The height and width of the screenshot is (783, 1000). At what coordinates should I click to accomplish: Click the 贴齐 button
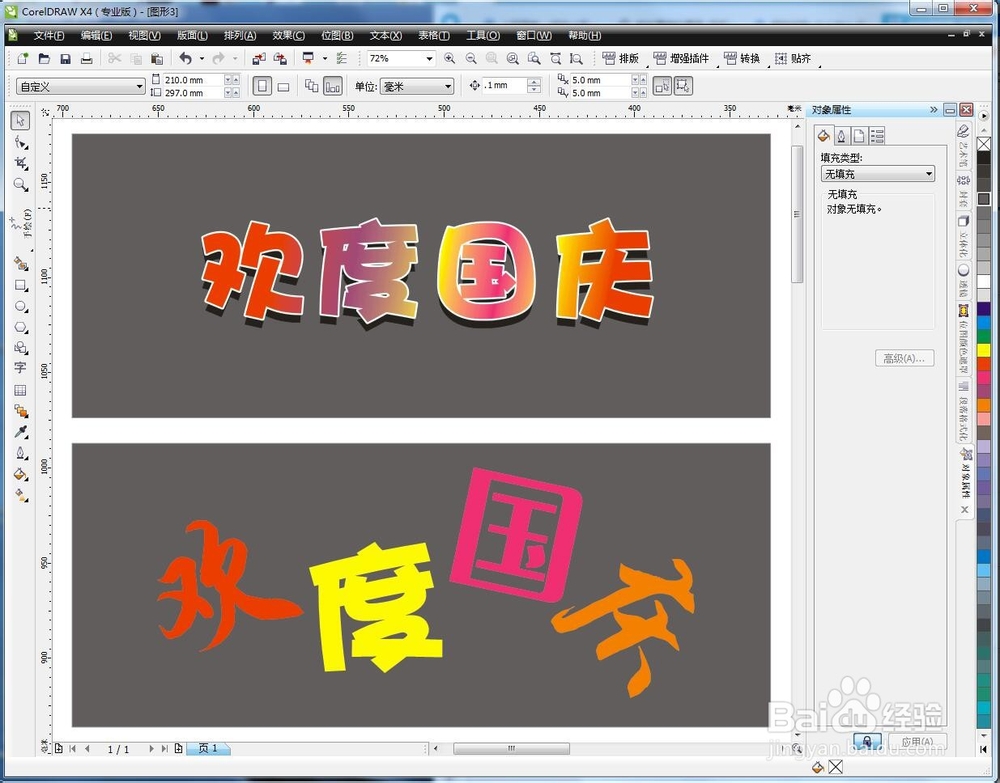[793, 59]
